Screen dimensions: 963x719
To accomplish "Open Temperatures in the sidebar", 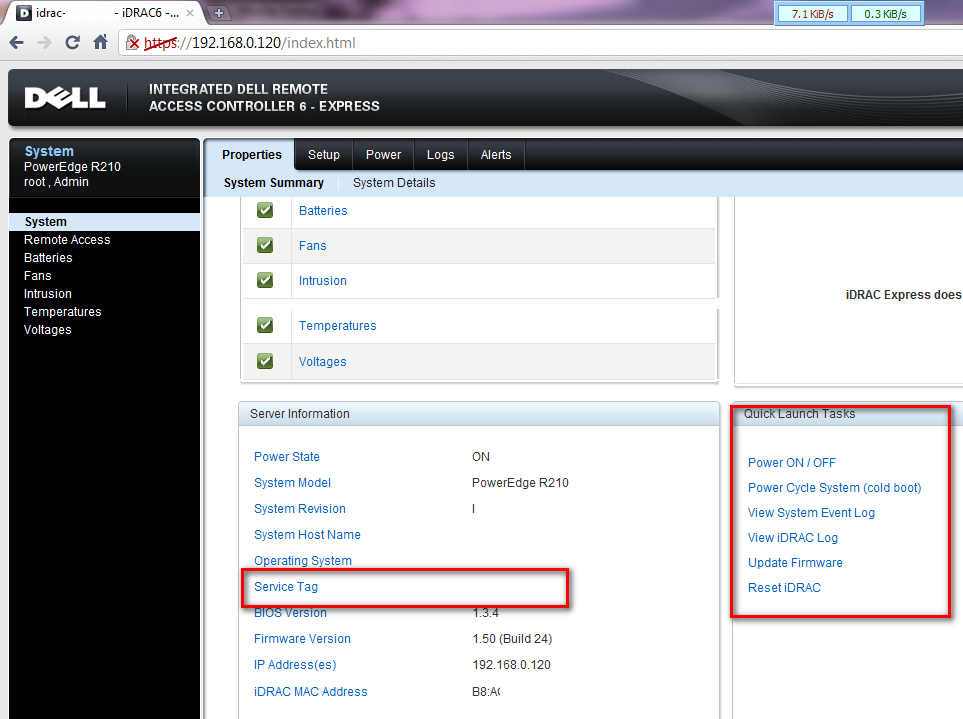I will (x=63, y=312).
